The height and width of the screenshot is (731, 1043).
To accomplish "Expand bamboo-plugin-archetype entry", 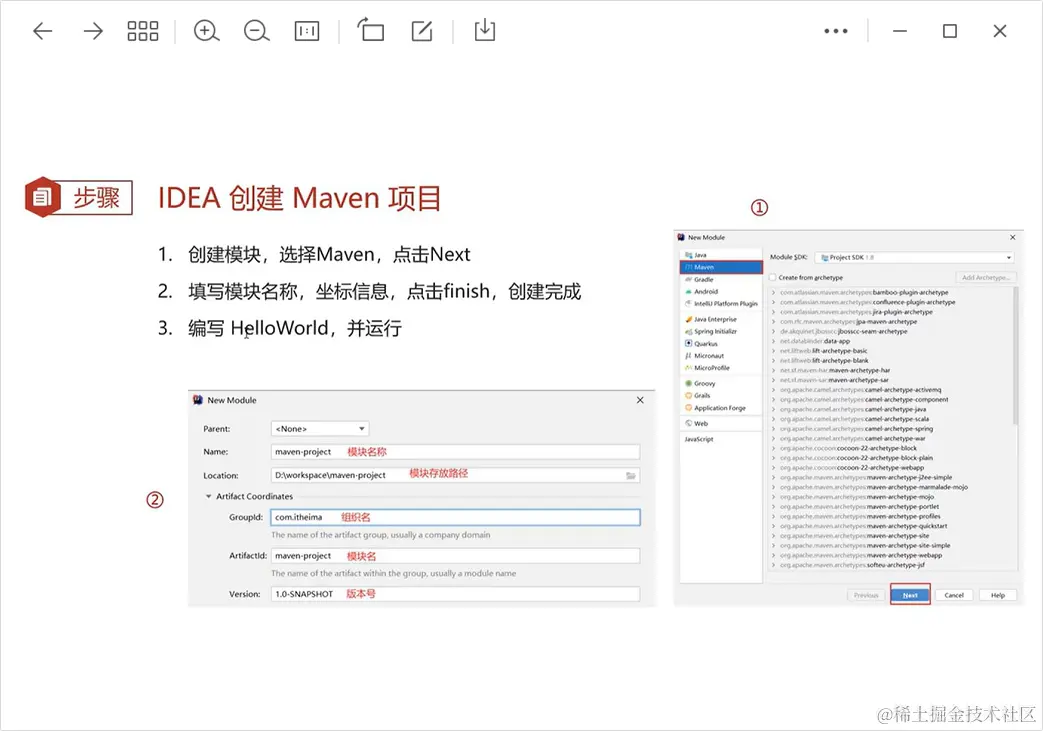I will [773, 292].
